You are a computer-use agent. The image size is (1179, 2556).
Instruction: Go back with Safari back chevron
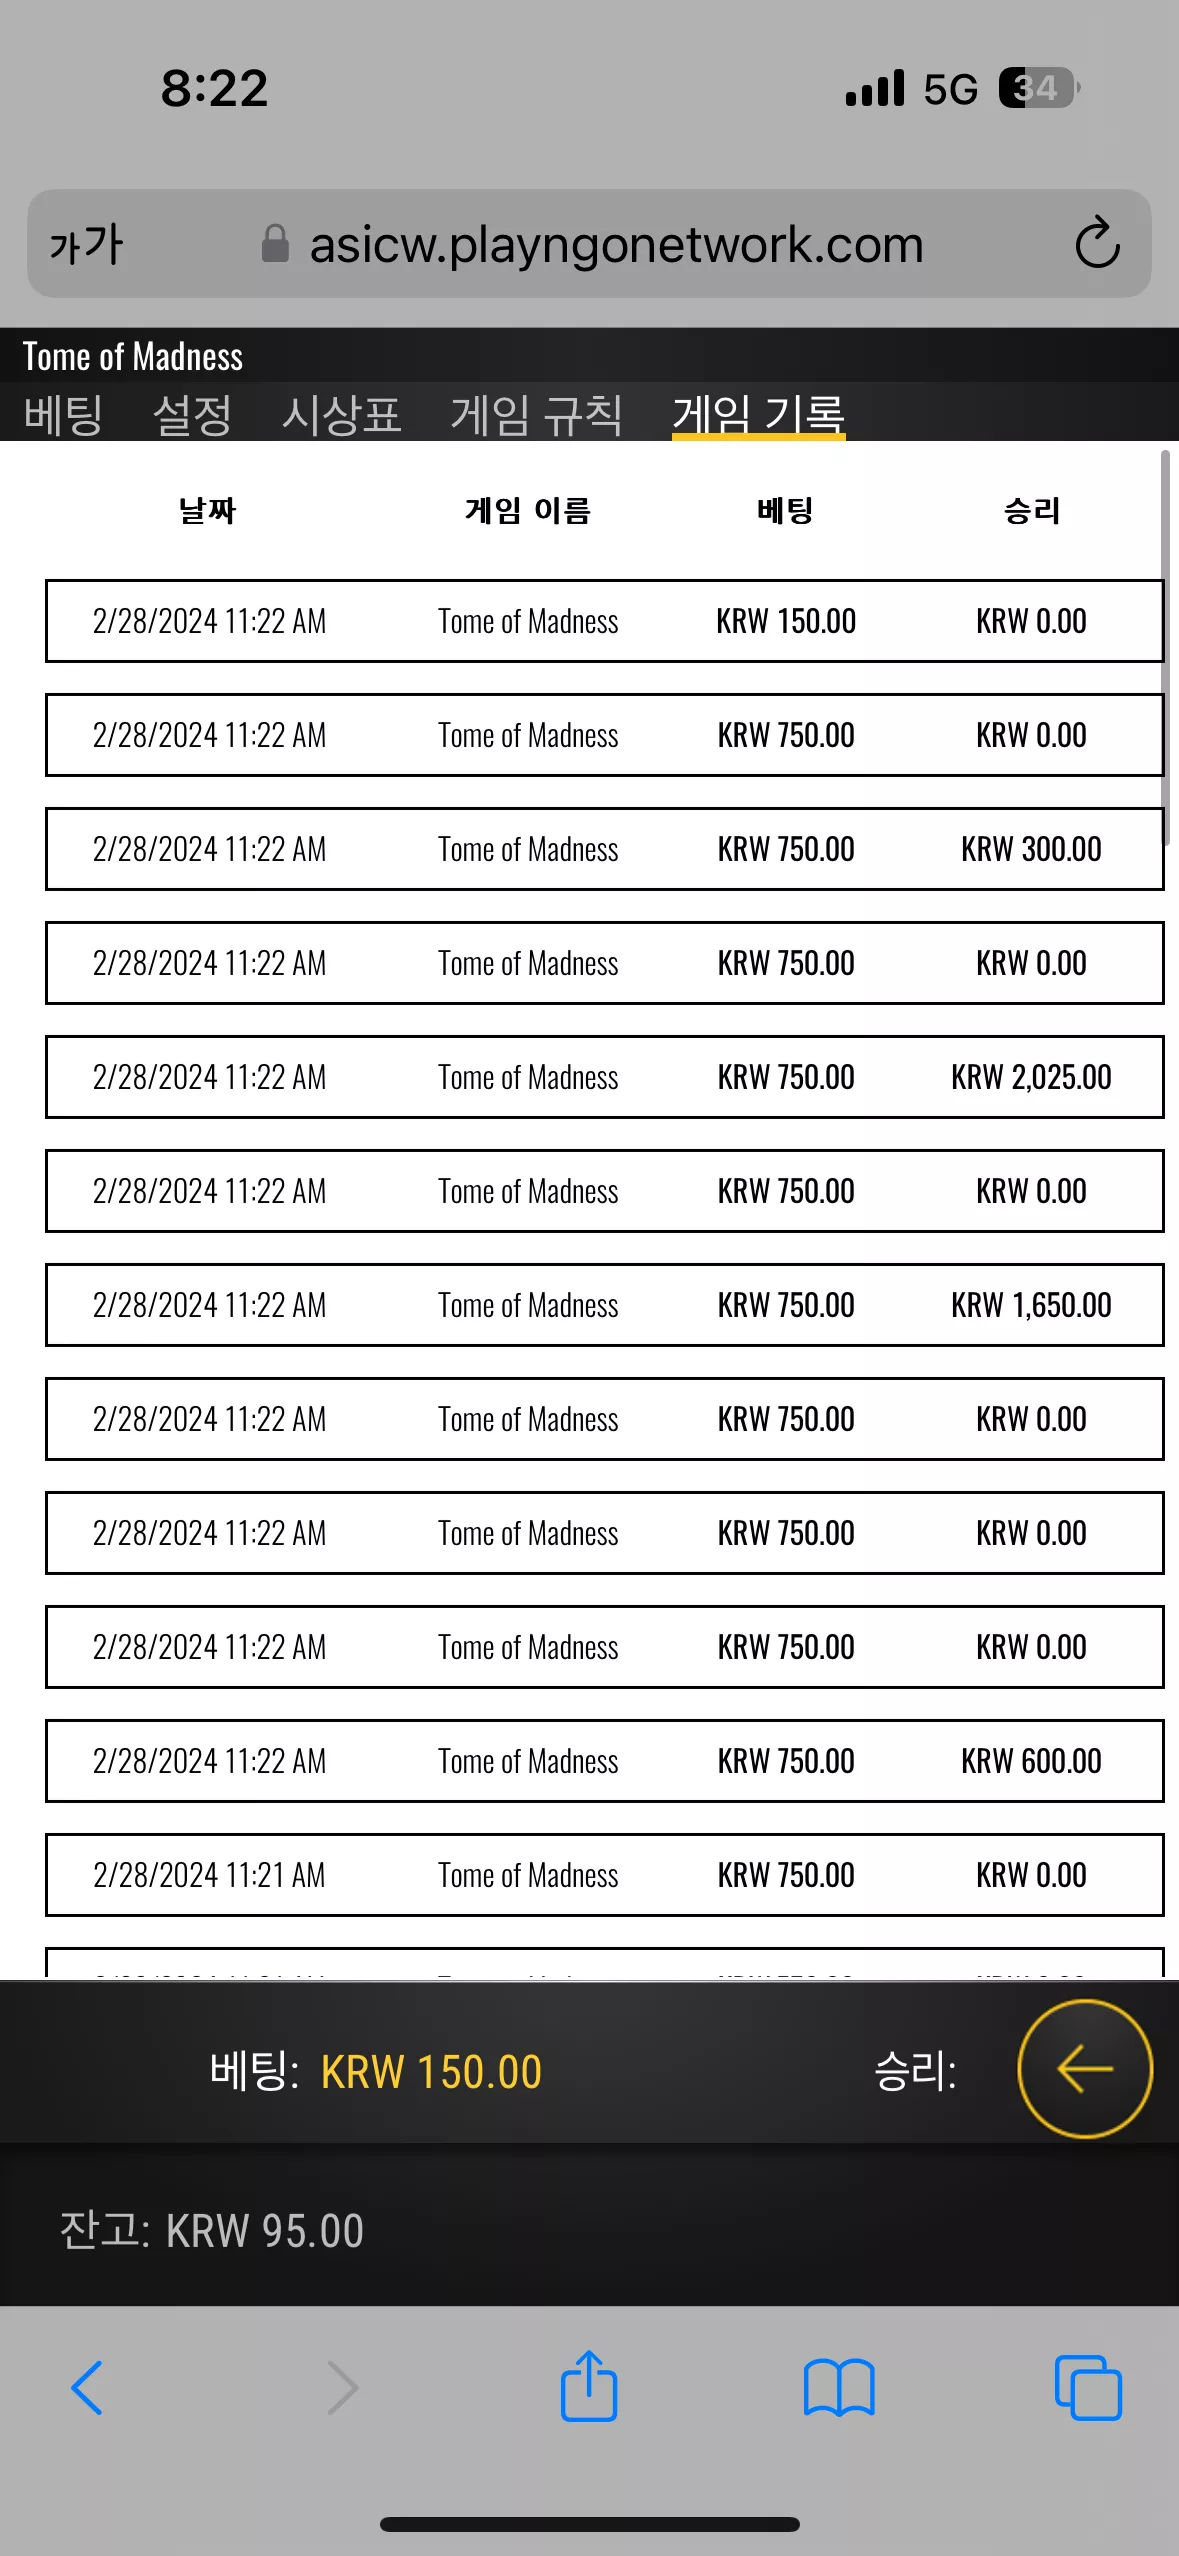(87, 2388)
